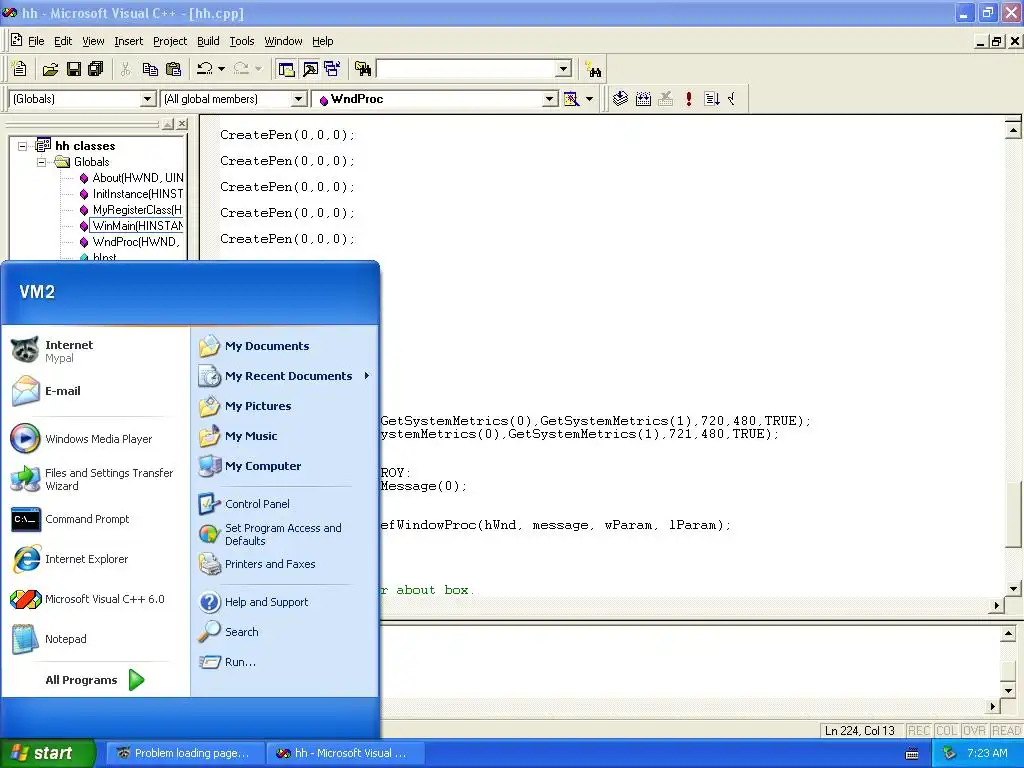Viewport: 1024px width, 768px height.
Task: Click Run... in Start menu
Action: [x=240, y=662]
